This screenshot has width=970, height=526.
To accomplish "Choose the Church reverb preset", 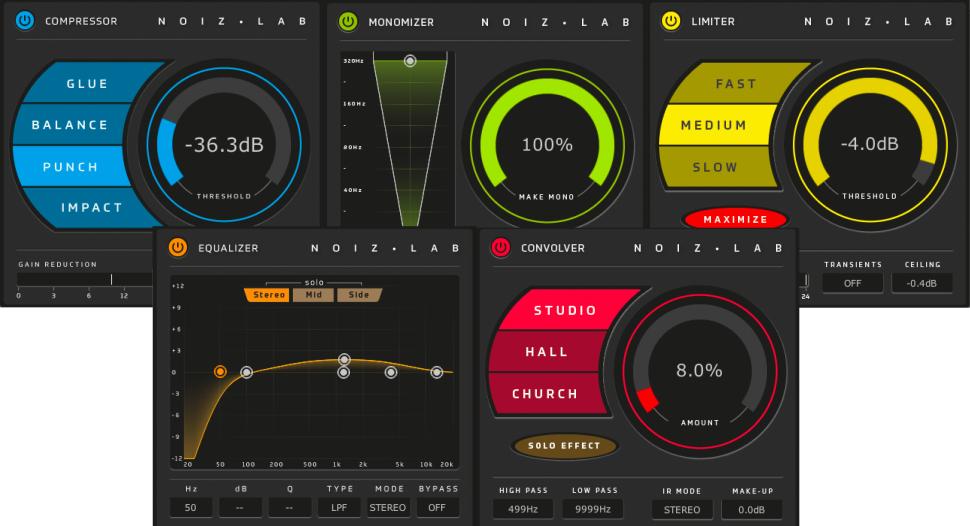I will (x=545, y=394).
